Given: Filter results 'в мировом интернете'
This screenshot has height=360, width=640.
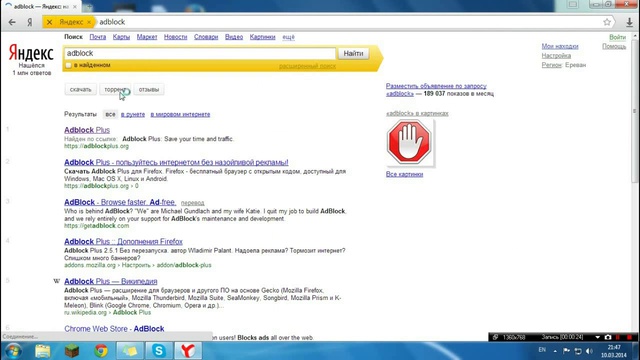Looking at the screenshot, I should click(180, 114).
